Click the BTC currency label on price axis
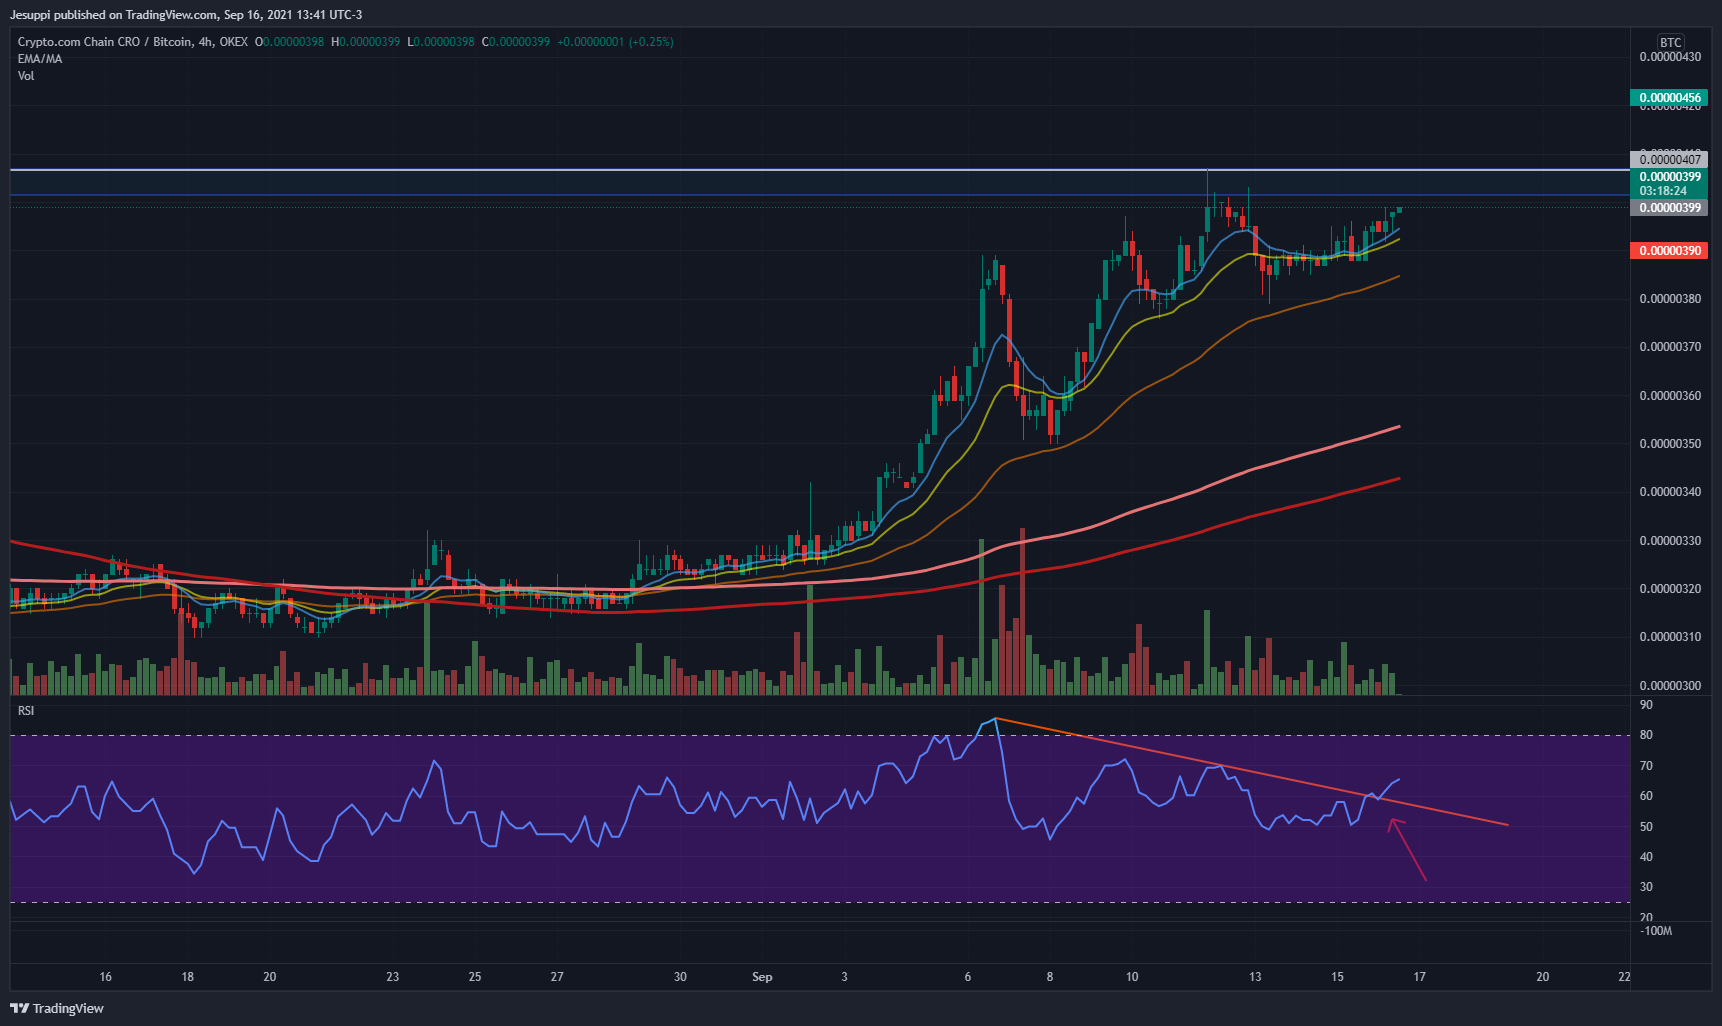The image size is (1722, 1026). (x=1670, y=42)
